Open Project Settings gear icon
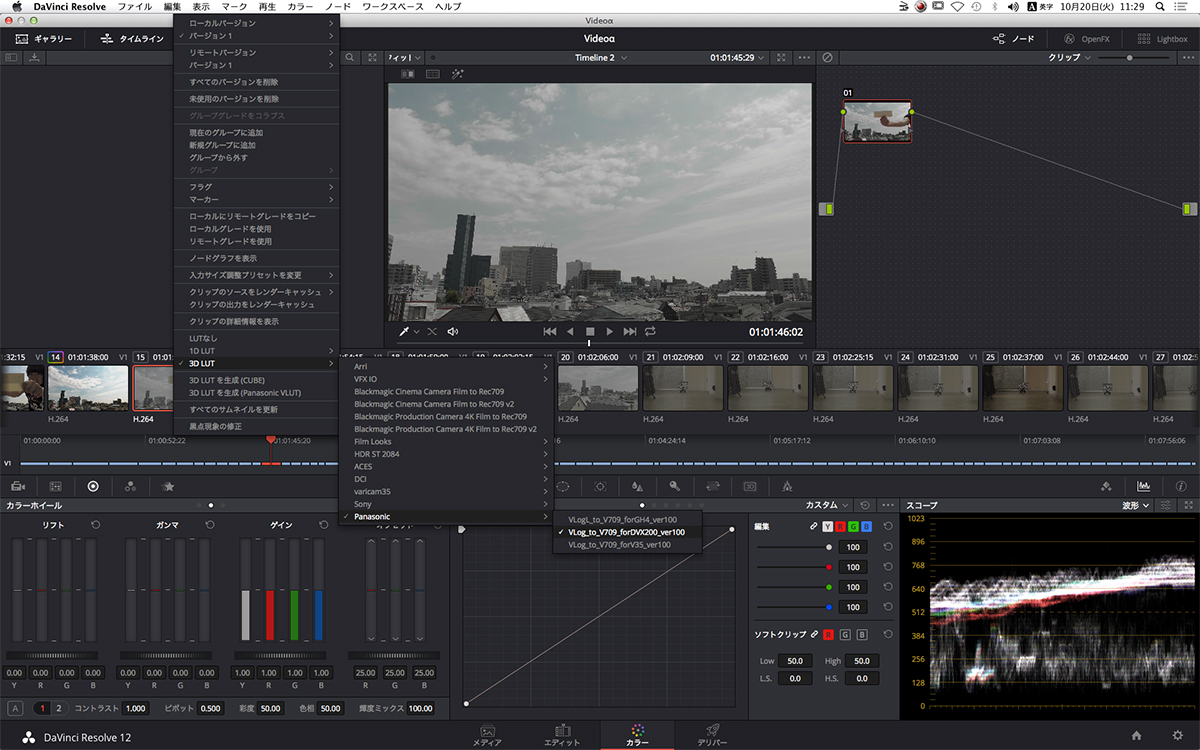The image size is (1200, 750). (1177, 735)
